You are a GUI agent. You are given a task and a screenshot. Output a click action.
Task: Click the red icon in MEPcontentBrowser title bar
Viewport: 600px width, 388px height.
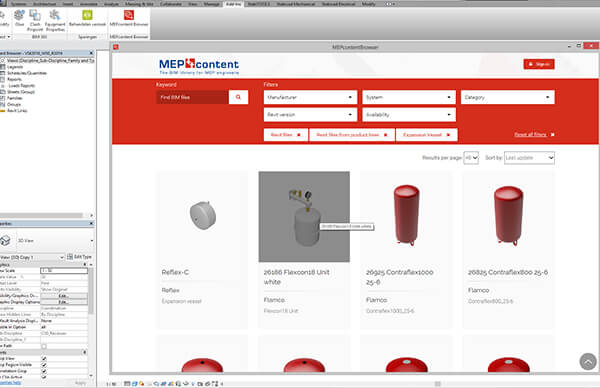click(116, 47)
